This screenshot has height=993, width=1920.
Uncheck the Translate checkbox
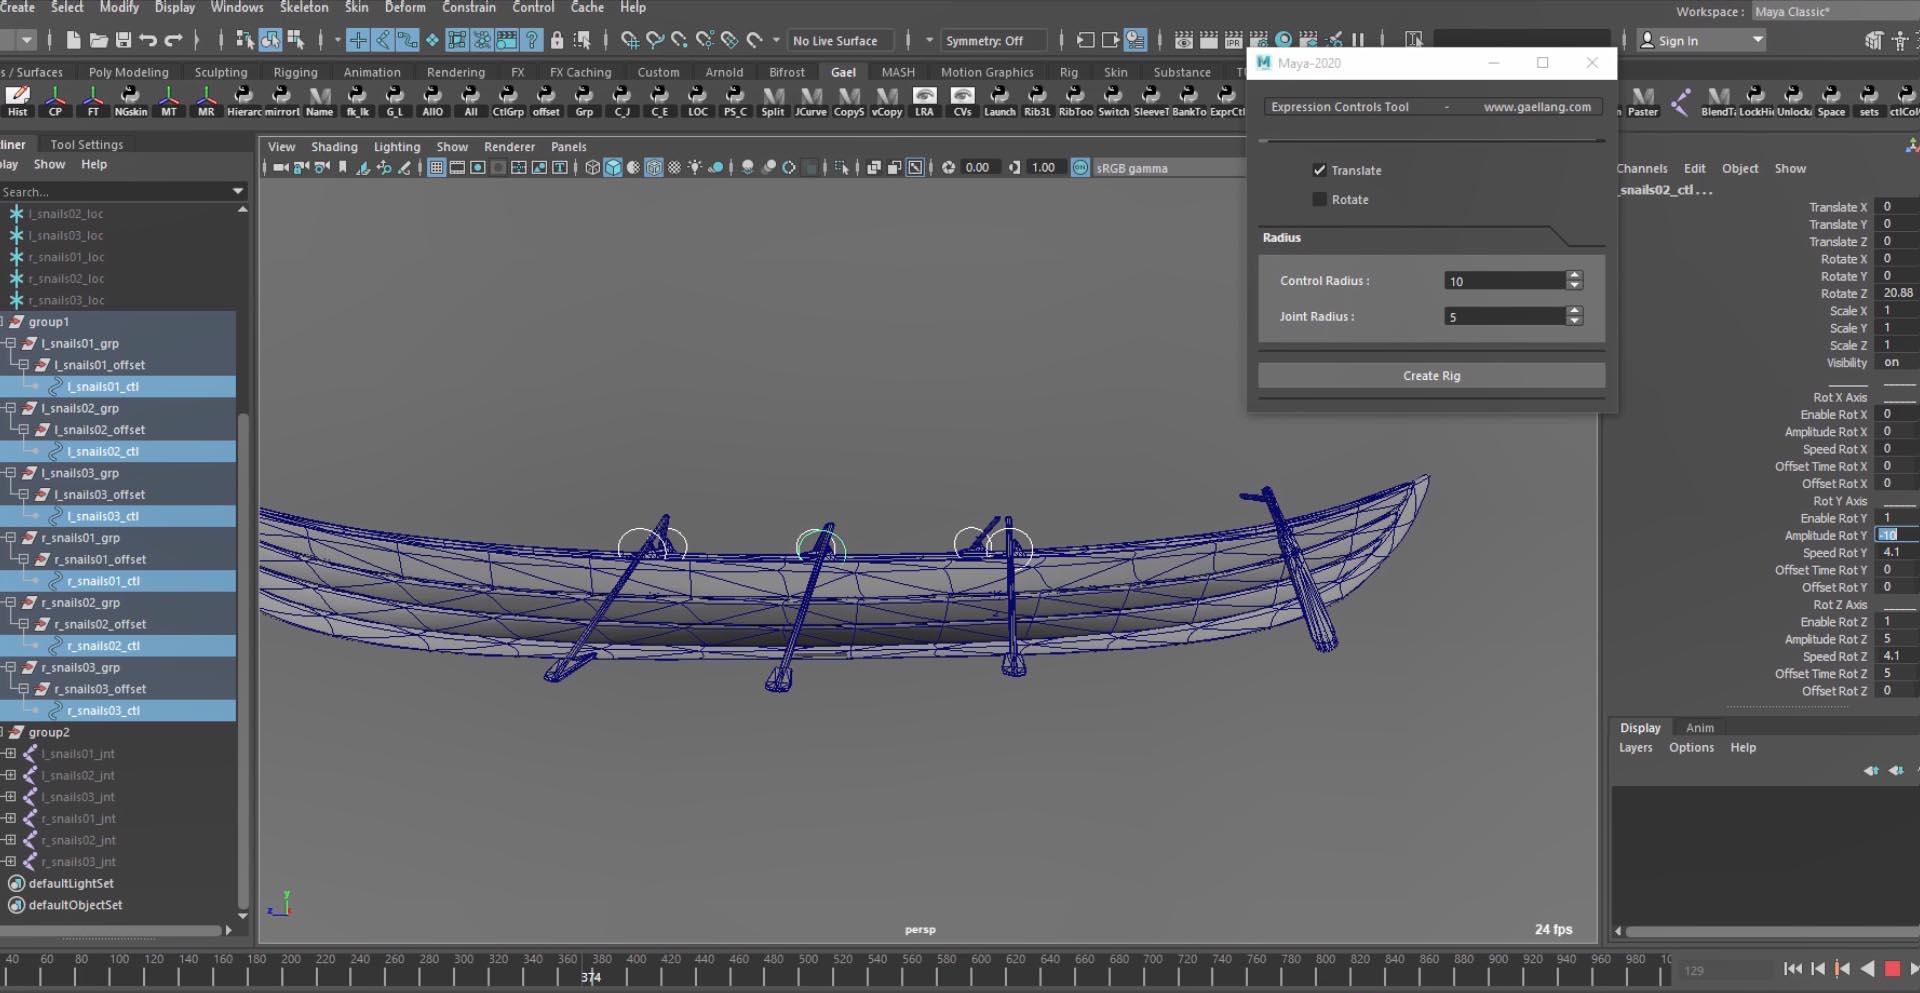click(x=1319, y=170)
